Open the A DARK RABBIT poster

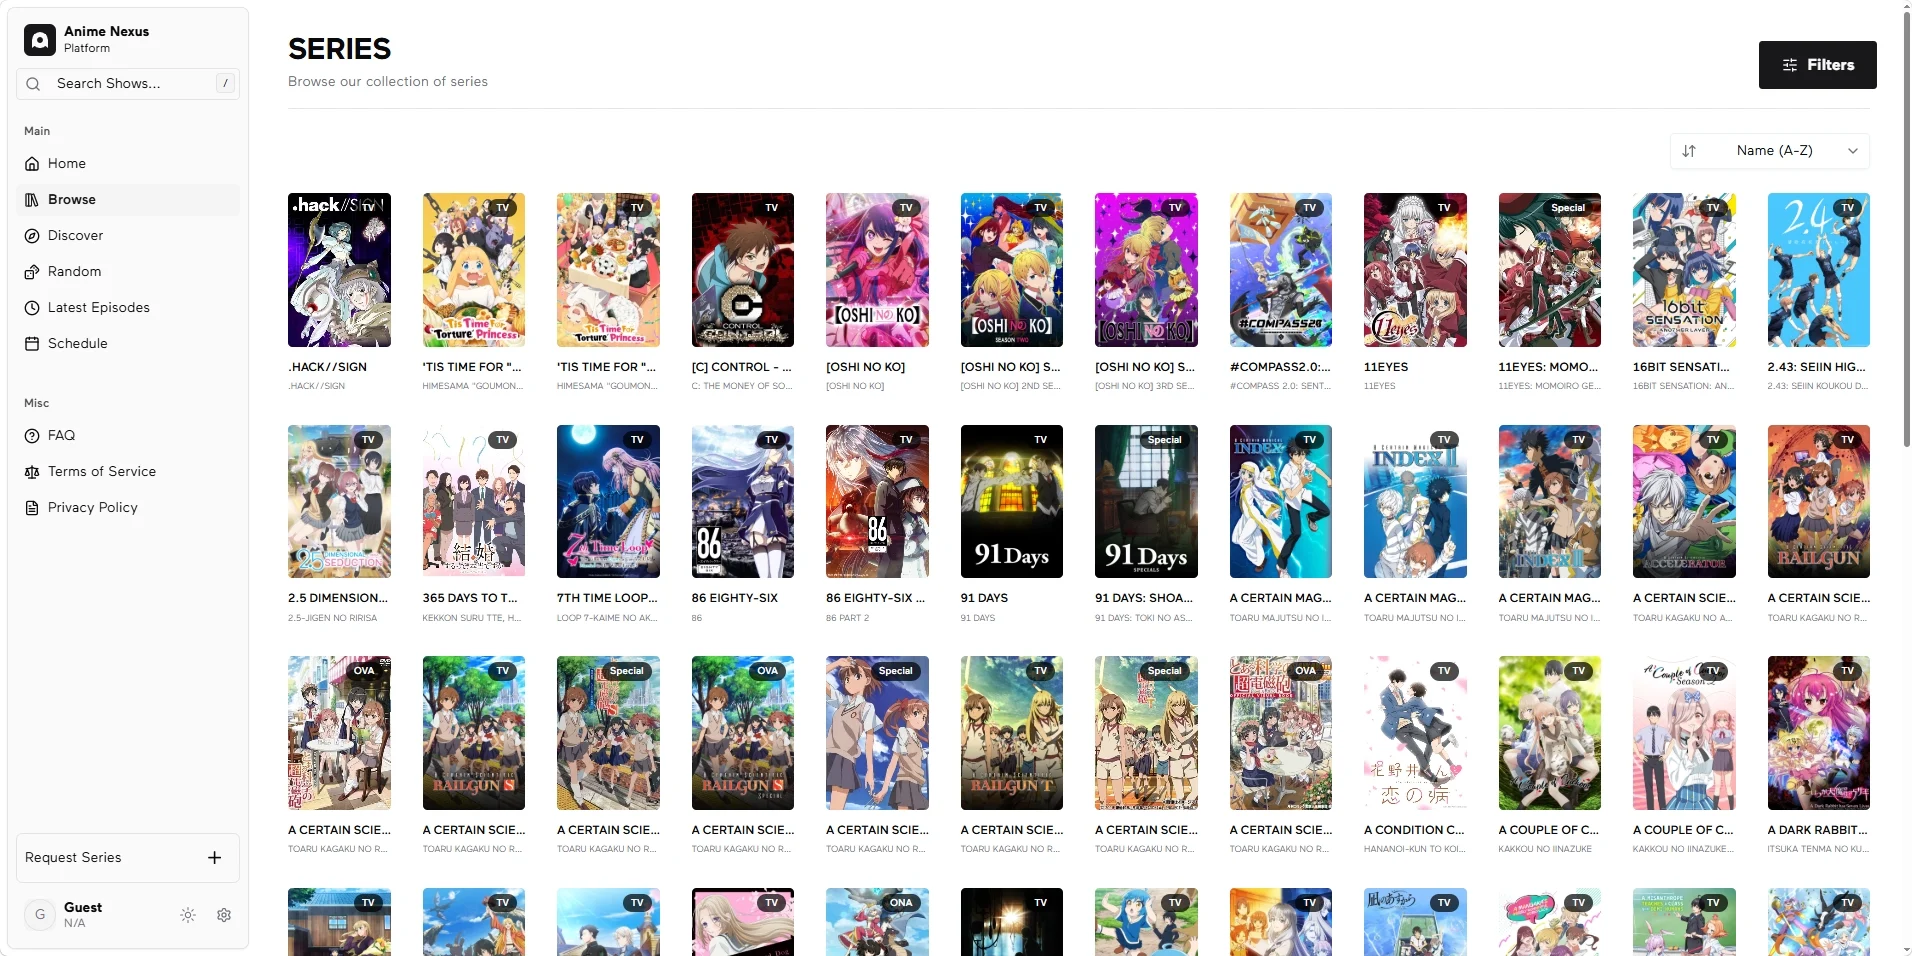pyautogui.click(x=1818, y=733)
